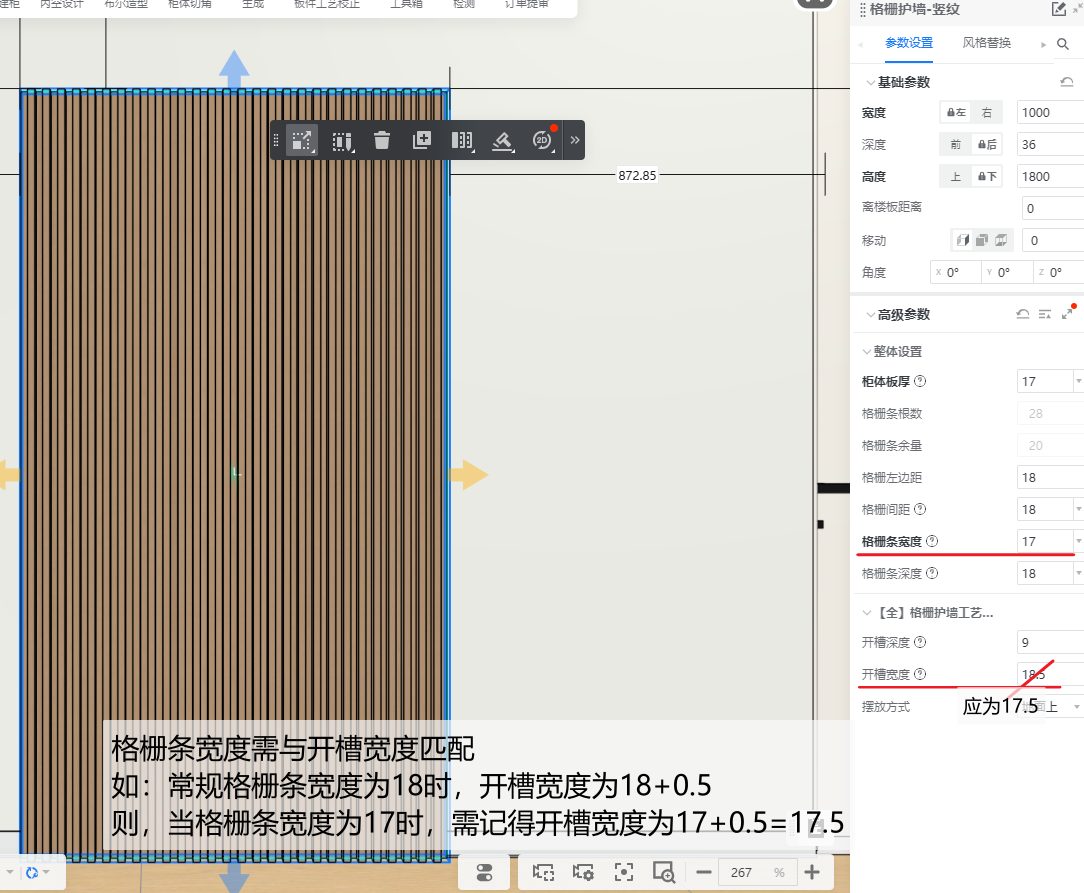Switch to the 风格替换 tab
The image size is (1084, 893).
coord(987,43)
